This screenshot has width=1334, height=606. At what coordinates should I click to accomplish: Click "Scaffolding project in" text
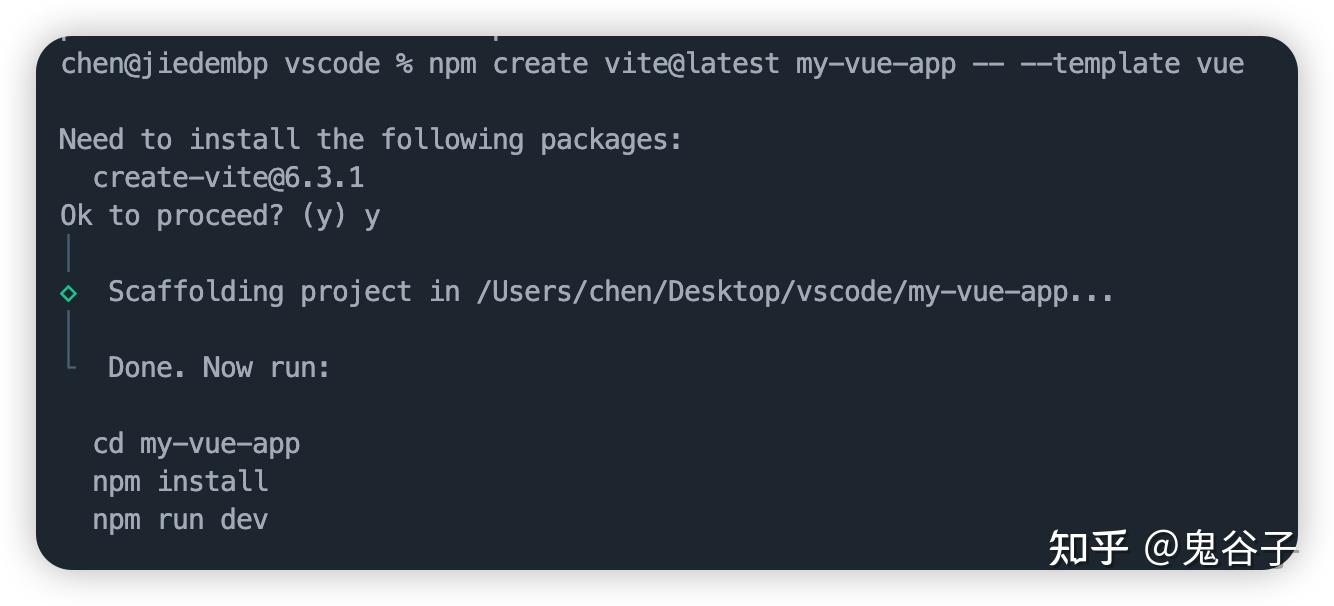[x=283, y=292]
